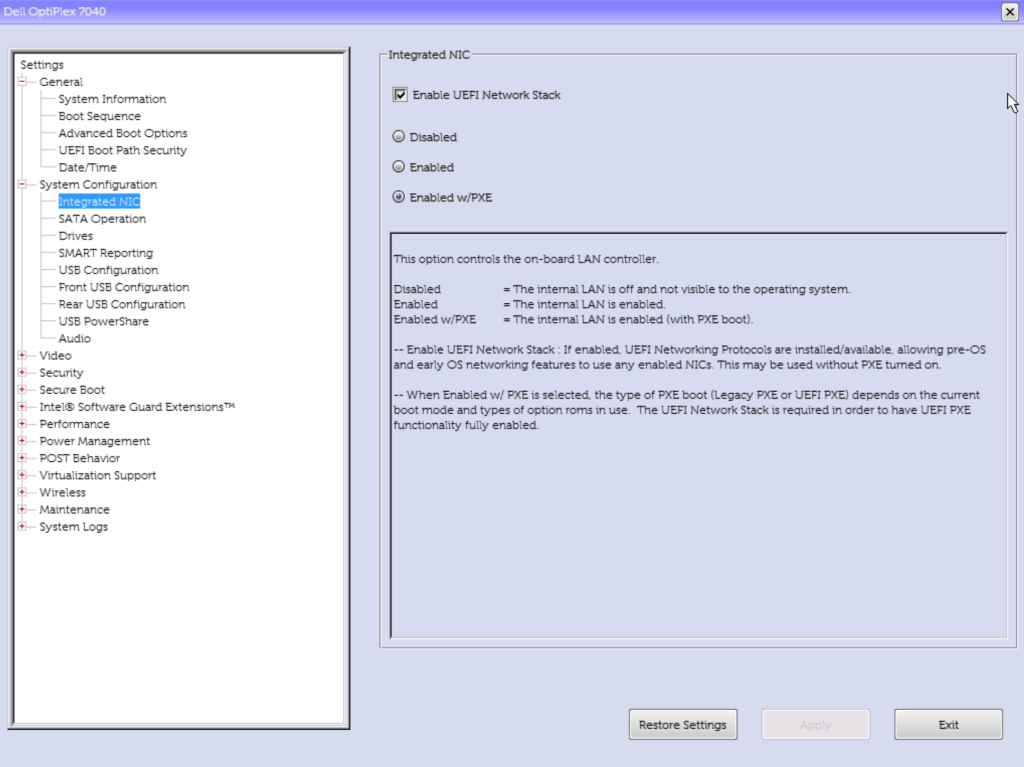
Task: Select the Enabled radio option
Action: pos(398,167)
